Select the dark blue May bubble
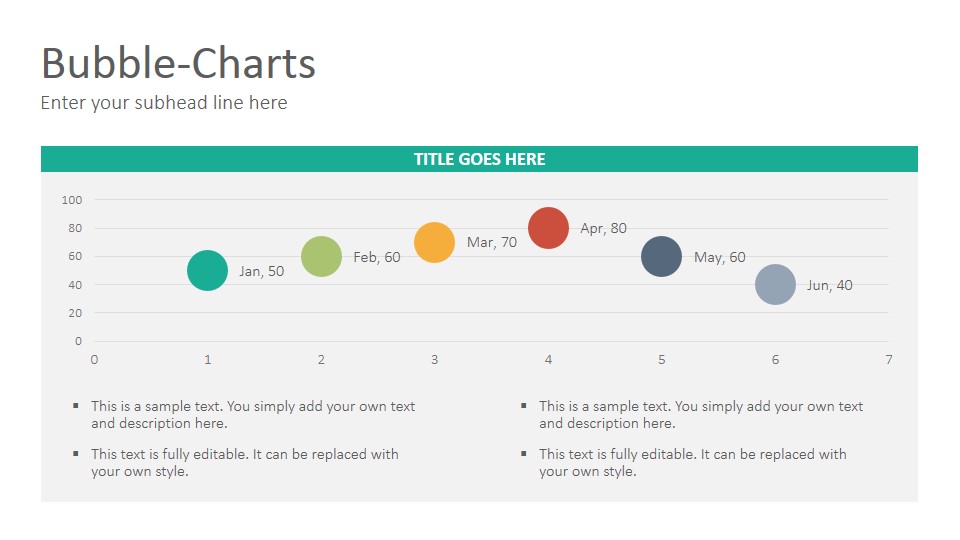This screenshot has height=540, width=960. [662, 257]
